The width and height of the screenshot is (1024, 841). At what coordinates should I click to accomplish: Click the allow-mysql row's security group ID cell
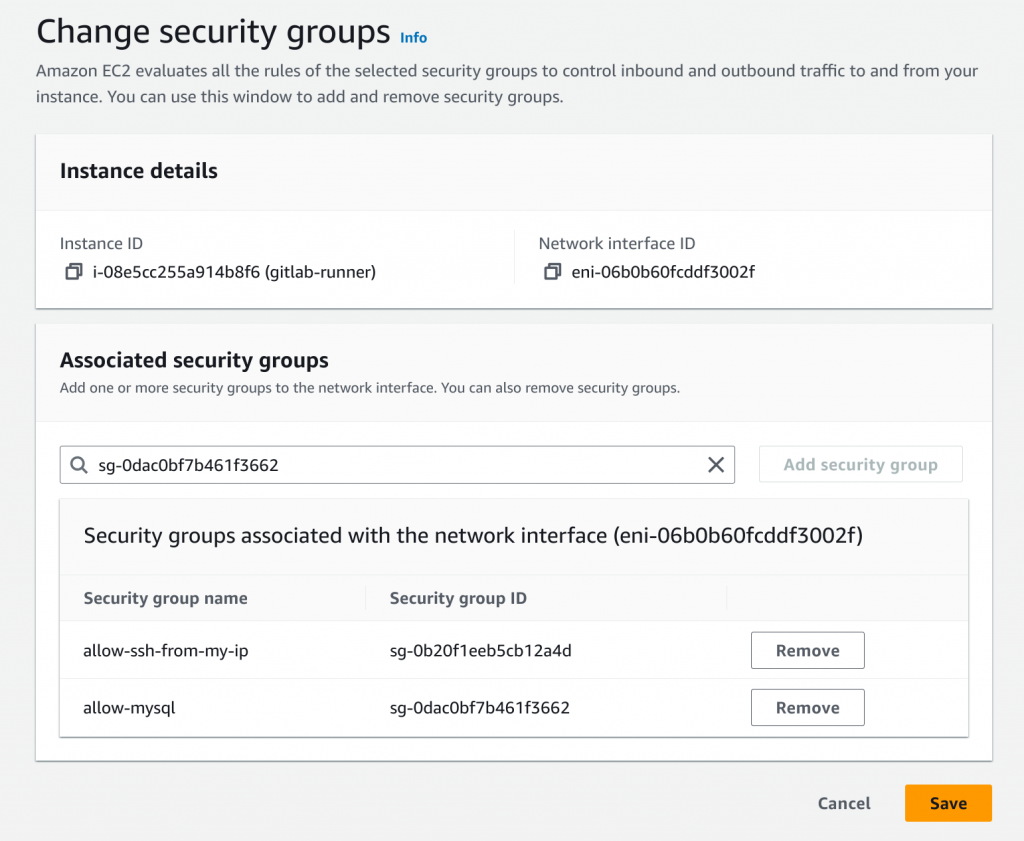(480, 708)
